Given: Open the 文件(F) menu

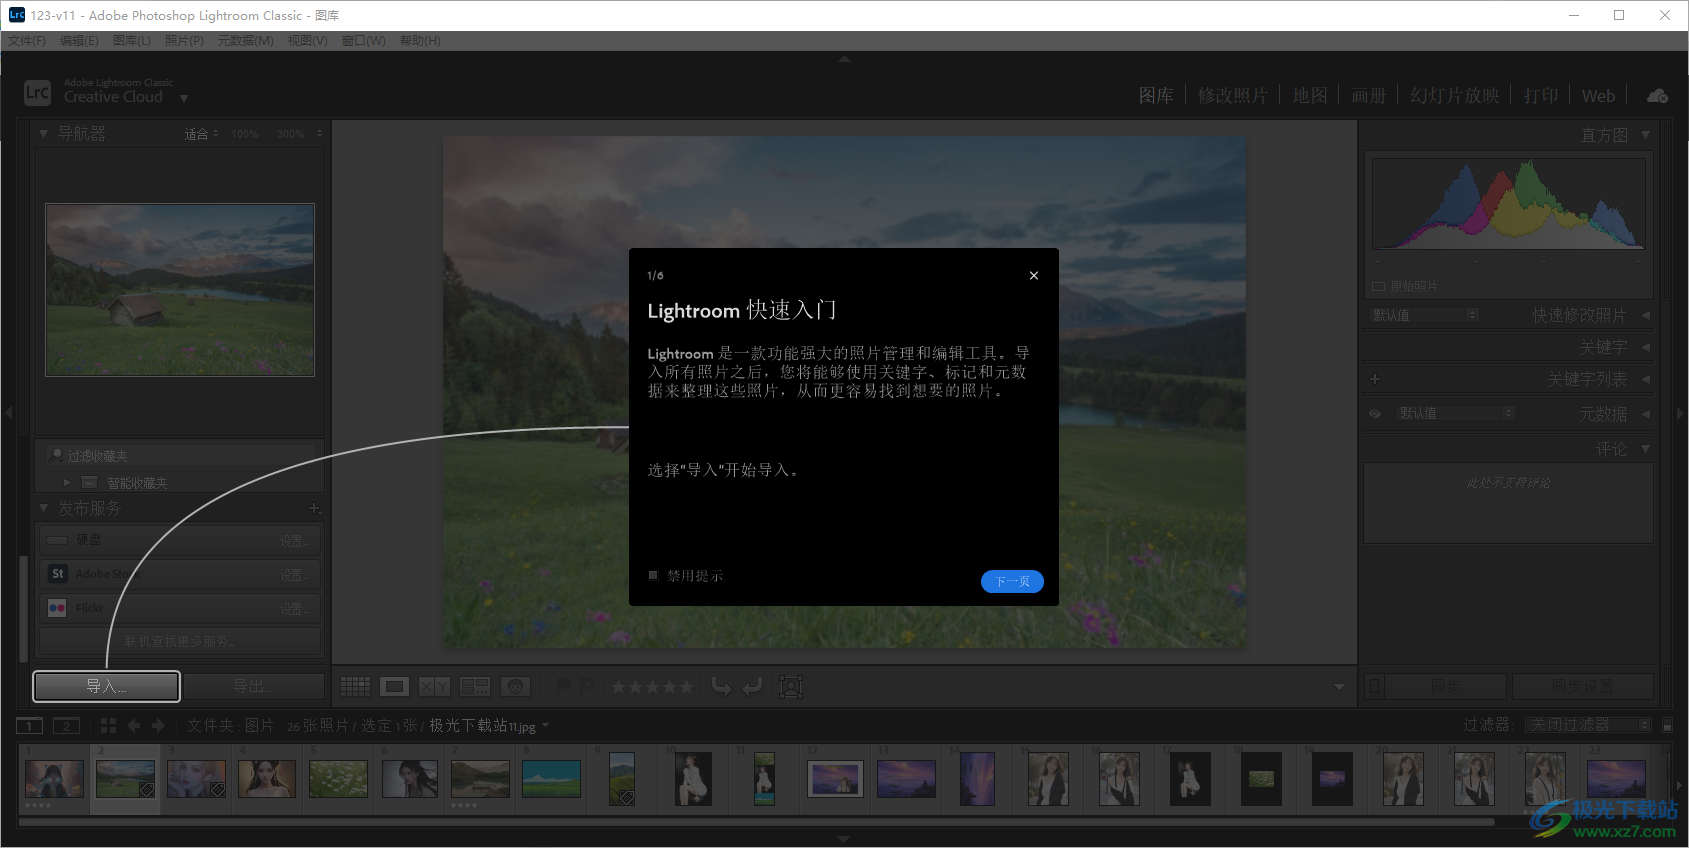Looking at the screenshot, I should point(27,41).
